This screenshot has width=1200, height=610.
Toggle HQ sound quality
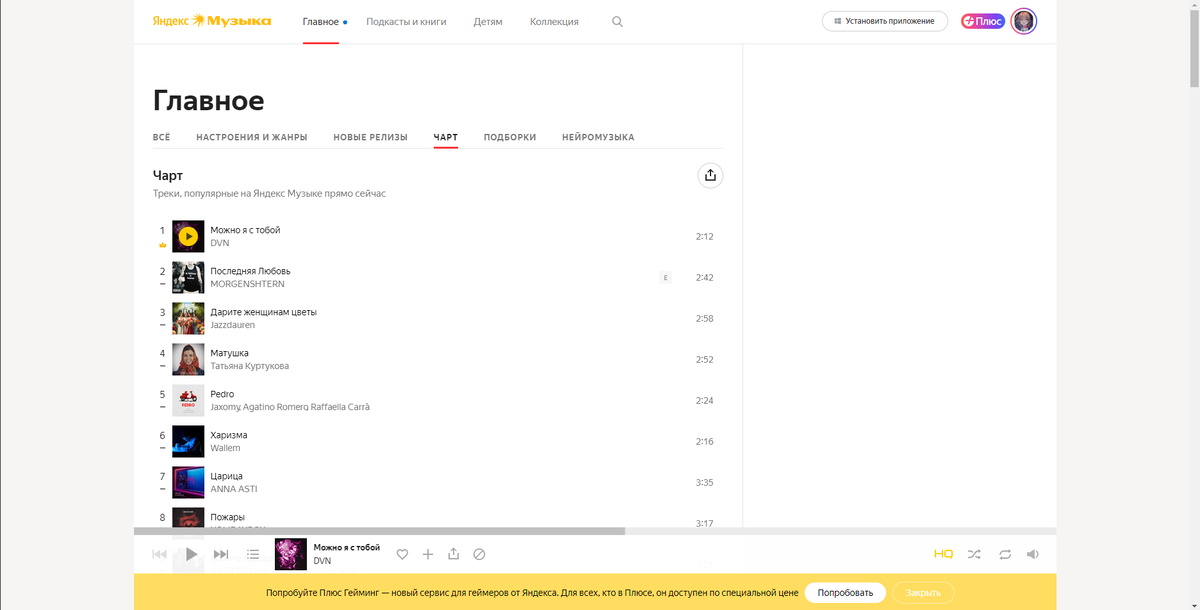click(x=943, y=554)
